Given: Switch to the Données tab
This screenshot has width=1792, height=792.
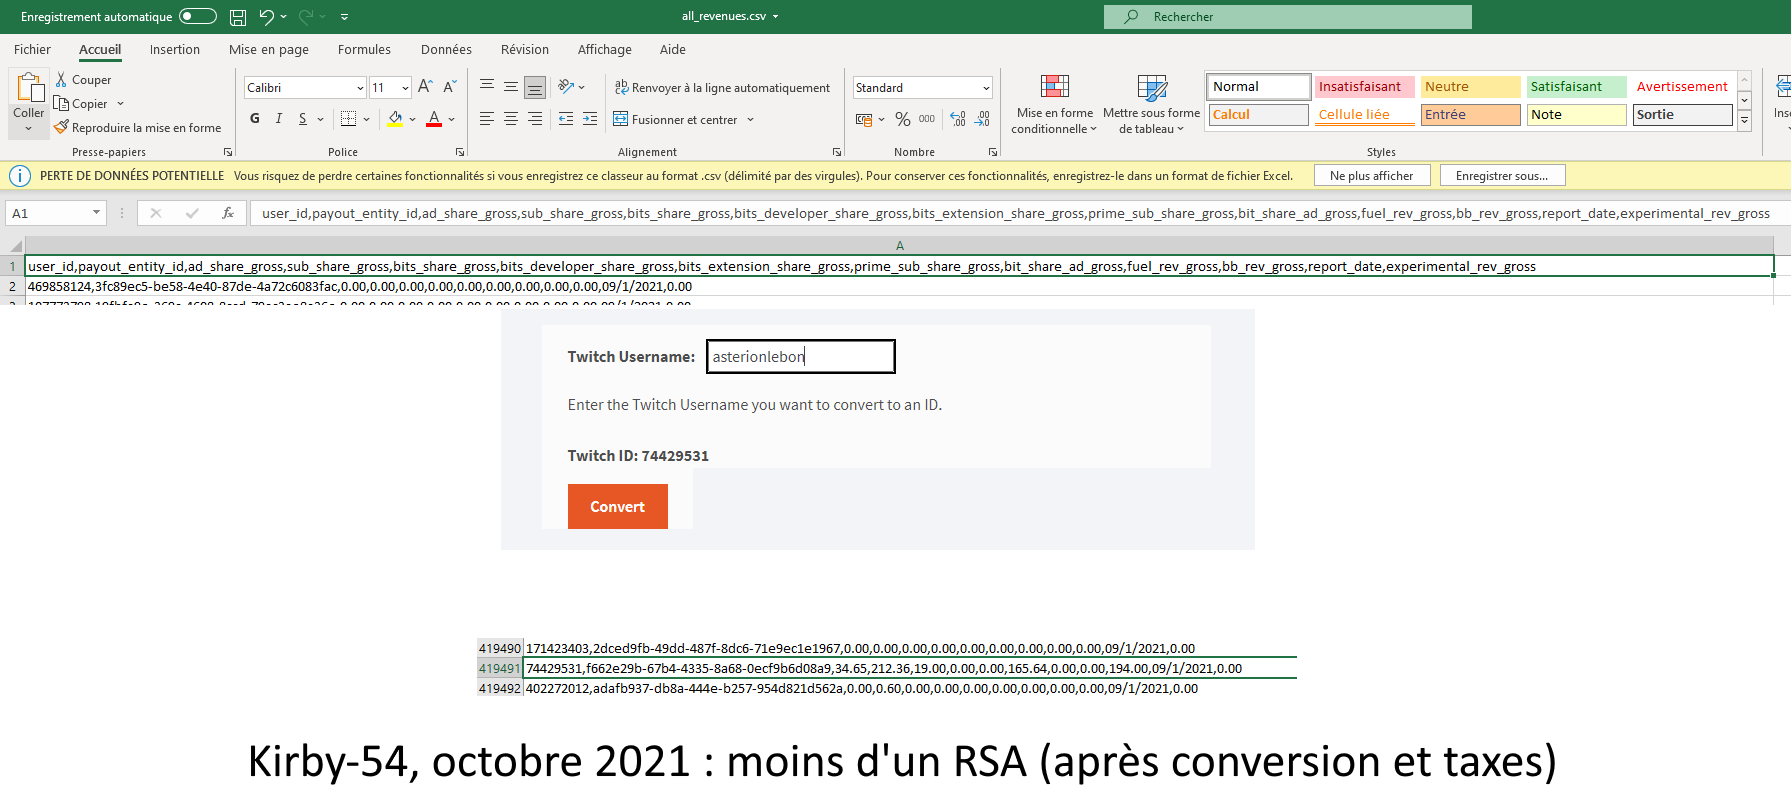Looking at the screenshot, I should pos(446,49).
